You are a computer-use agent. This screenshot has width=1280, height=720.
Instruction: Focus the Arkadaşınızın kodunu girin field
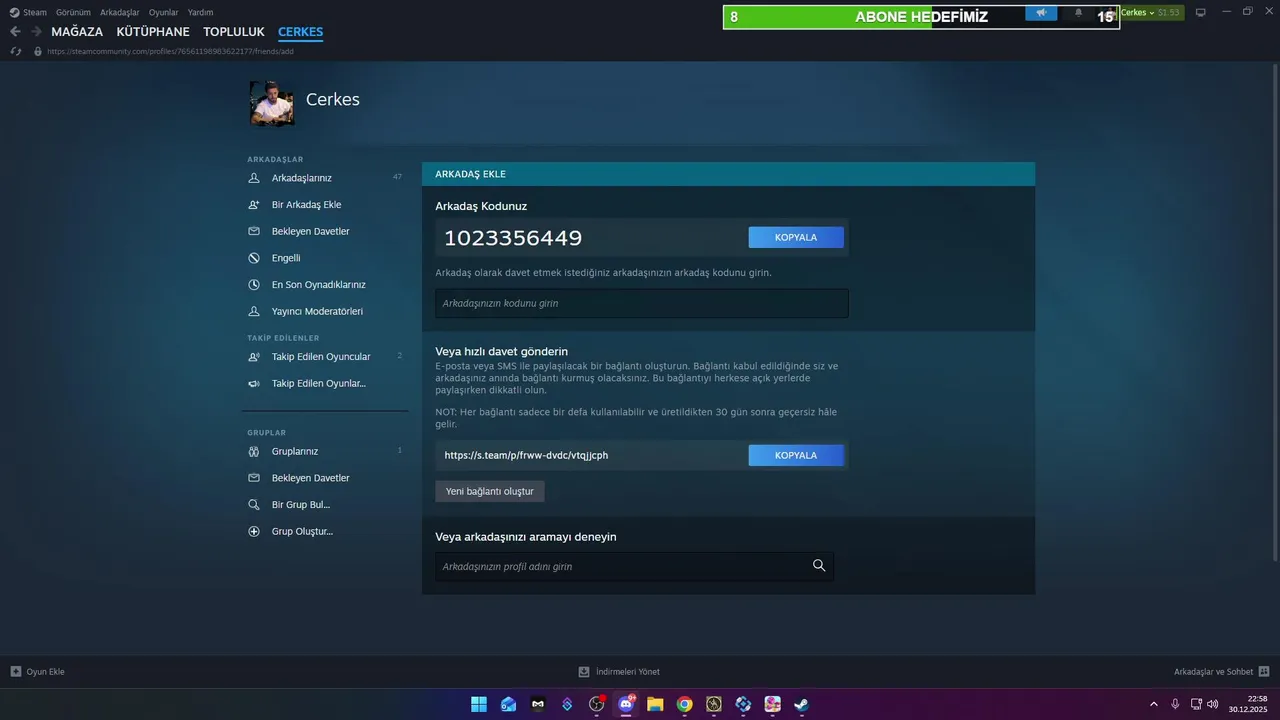click(642, 303)
